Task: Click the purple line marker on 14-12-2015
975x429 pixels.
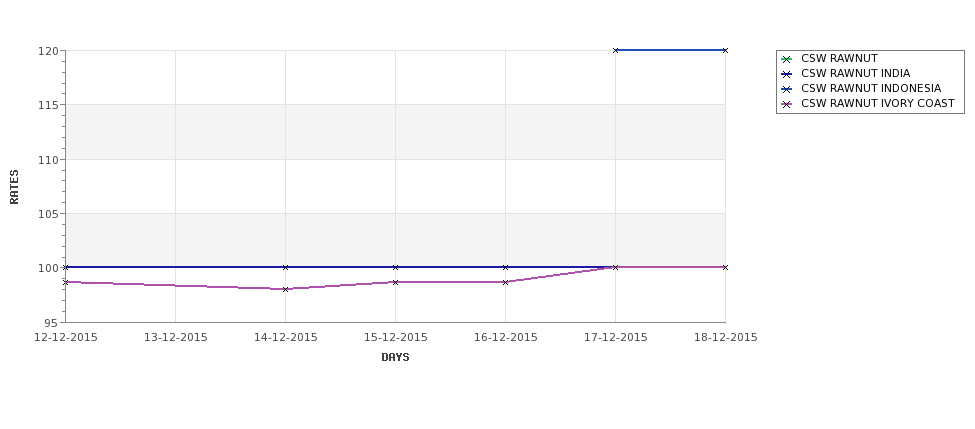Action: 285,289
